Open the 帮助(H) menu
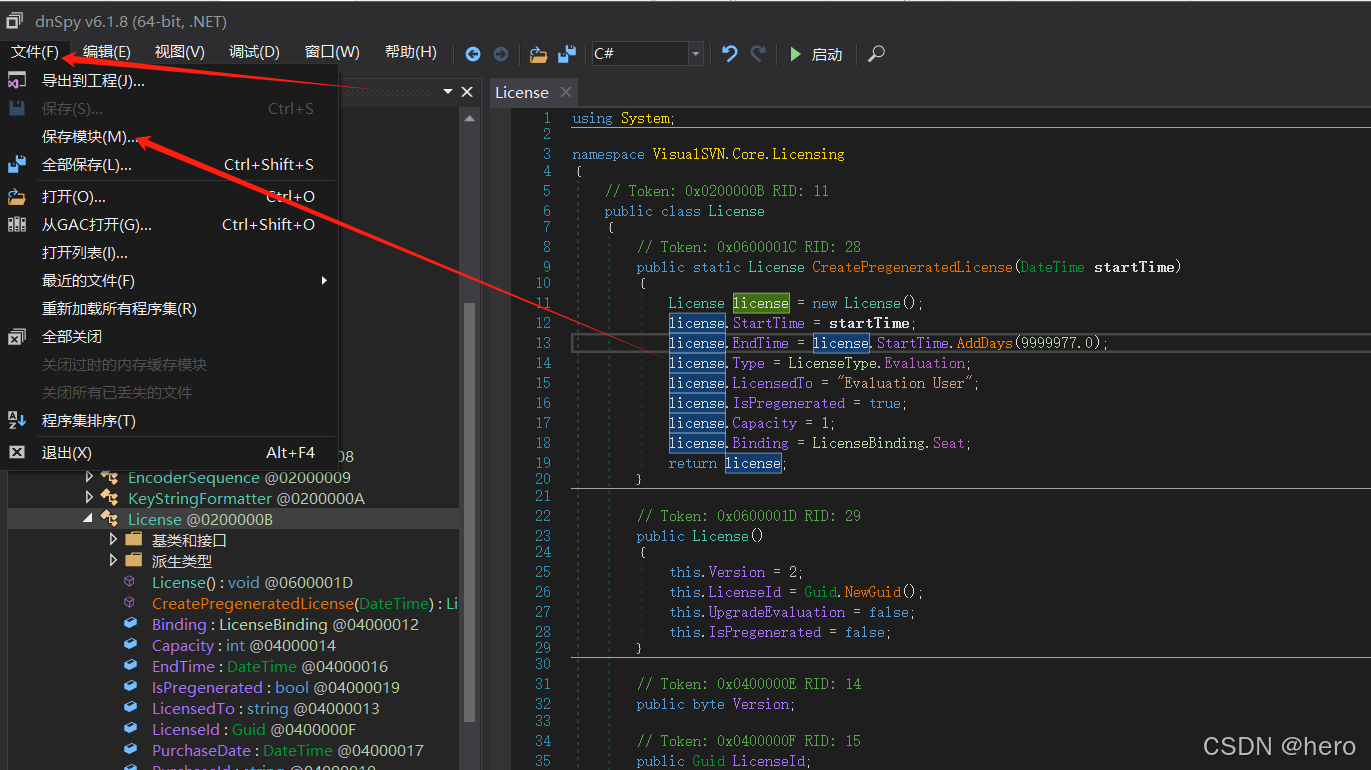The image size is (1371, 770). click(x=411, y=52)
